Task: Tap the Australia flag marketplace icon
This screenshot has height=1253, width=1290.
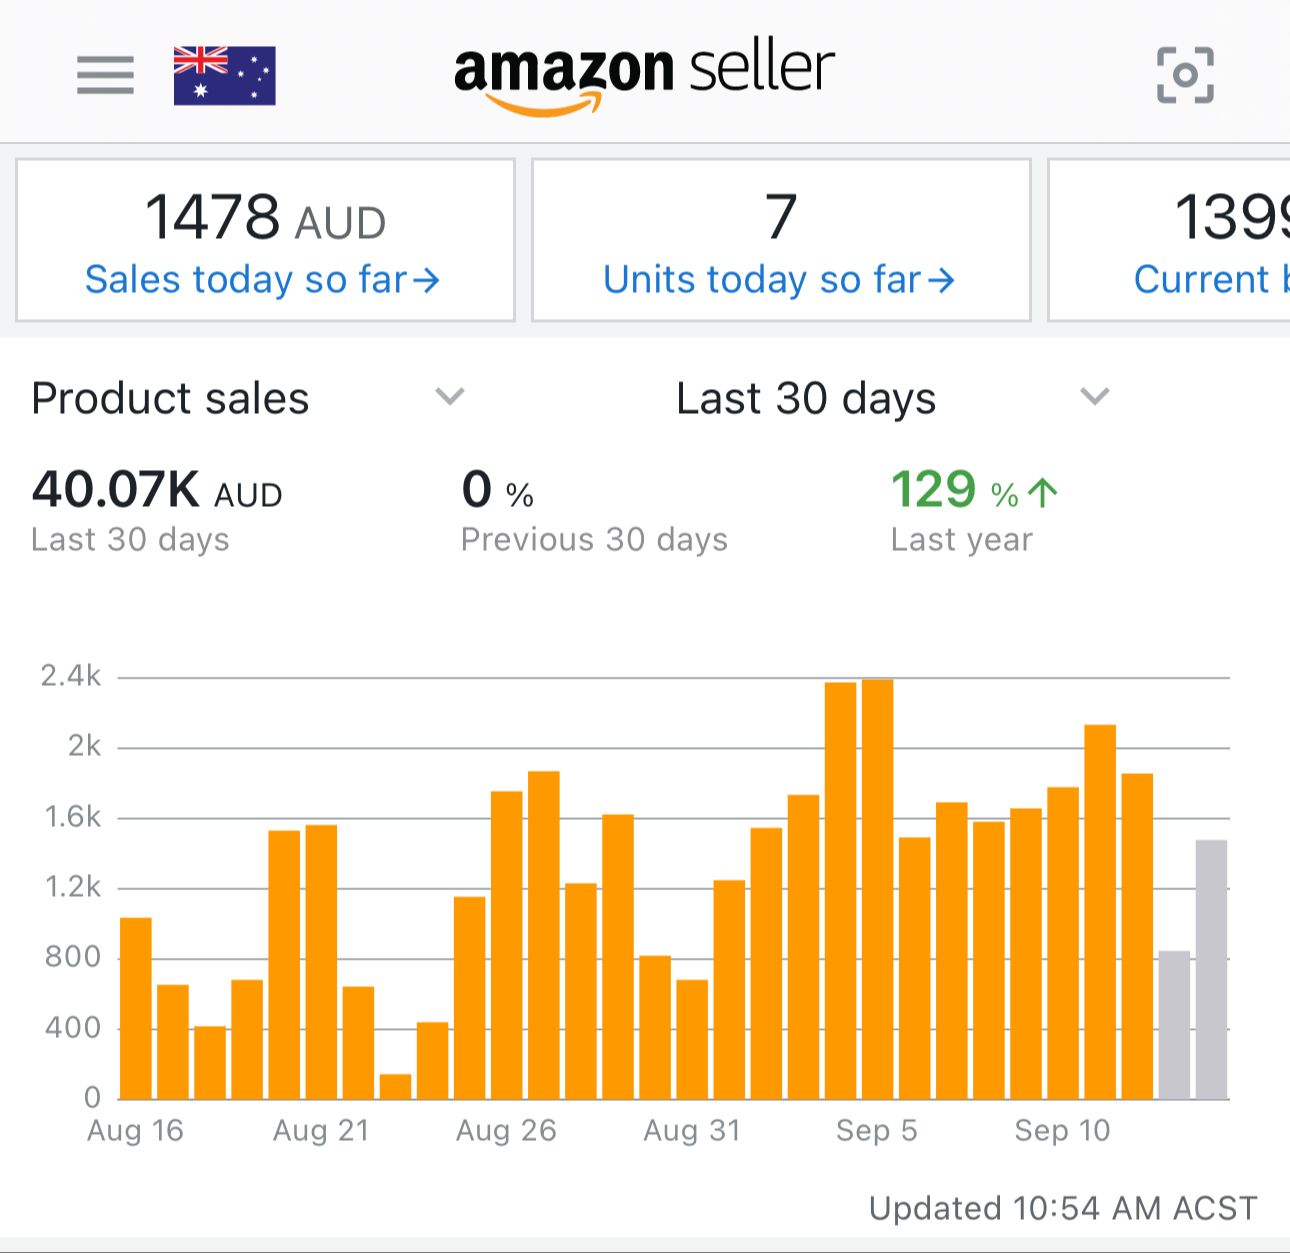Action: 224,75
